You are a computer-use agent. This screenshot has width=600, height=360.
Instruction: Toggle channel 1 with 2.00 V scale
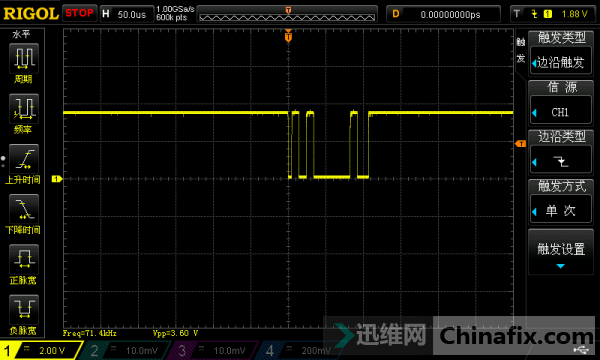pos(41,350)
